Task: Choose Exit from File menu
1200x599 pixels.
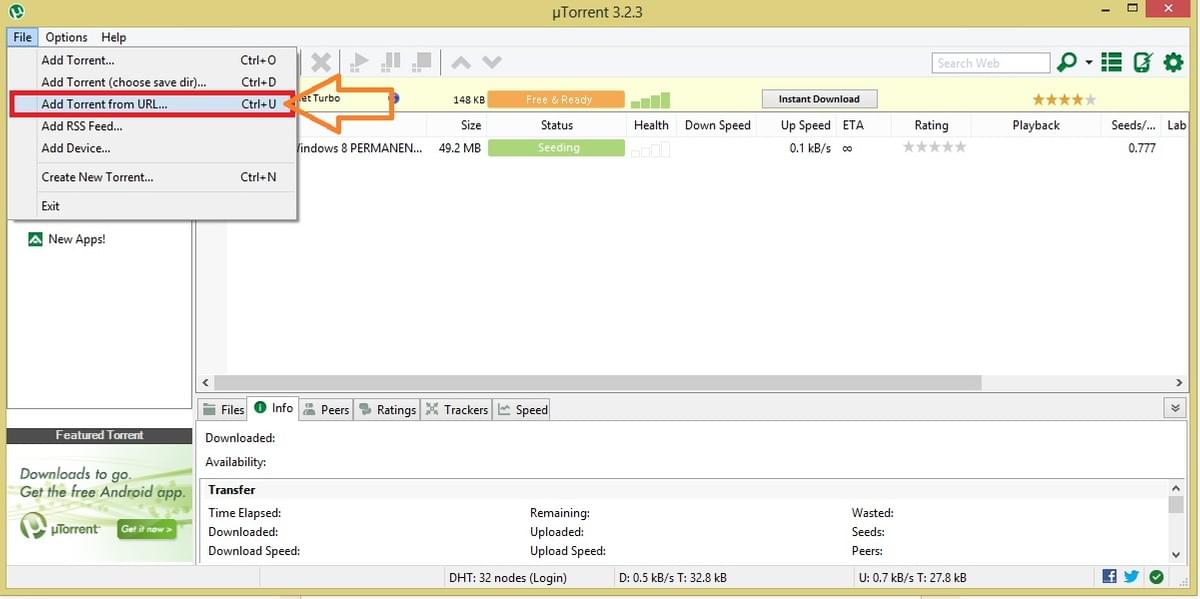Action: [153, 206]
